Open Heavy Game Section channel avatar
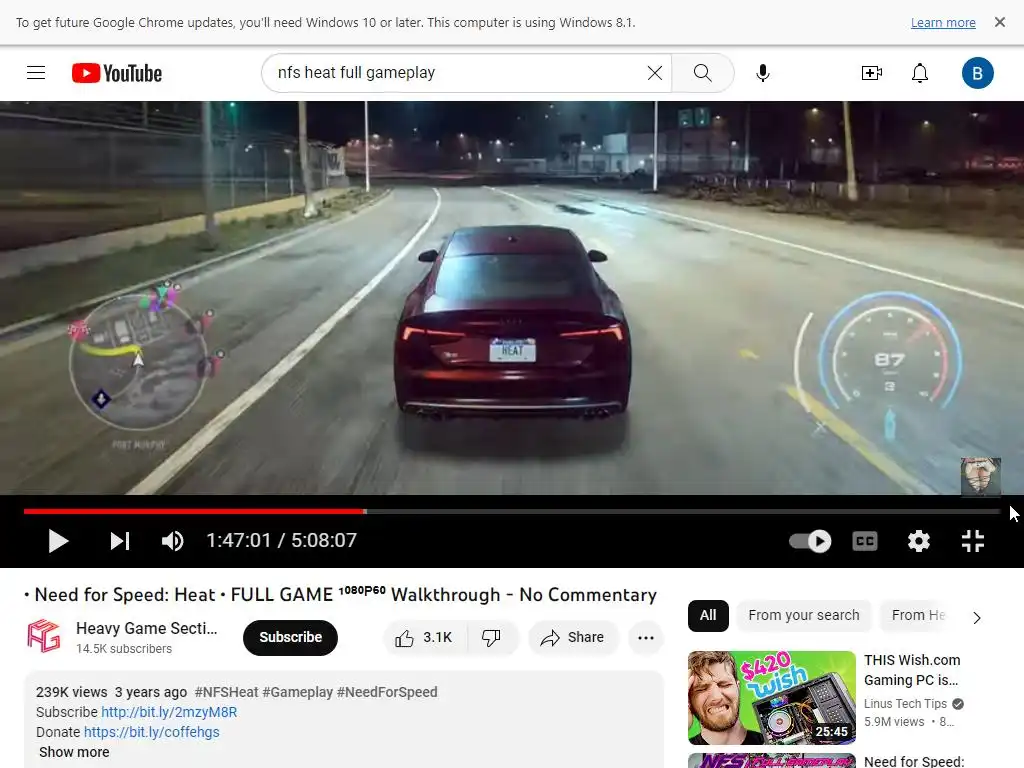1024x768 pixels. 44,636
